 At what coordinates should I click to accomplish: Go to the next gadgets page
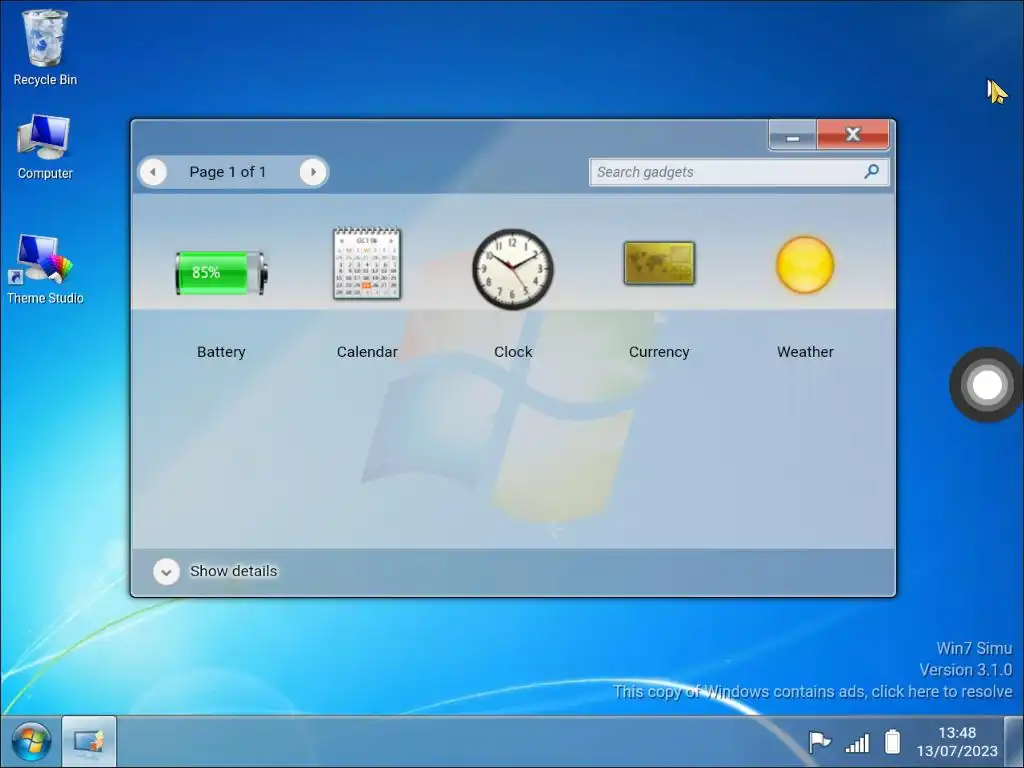pos(313,172)
